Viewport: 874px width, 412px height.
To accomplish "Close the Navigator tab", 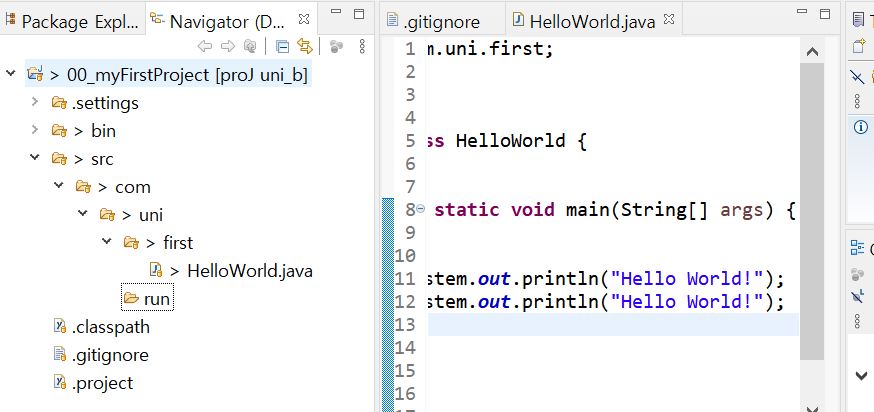I will click(x=304, y=19).
